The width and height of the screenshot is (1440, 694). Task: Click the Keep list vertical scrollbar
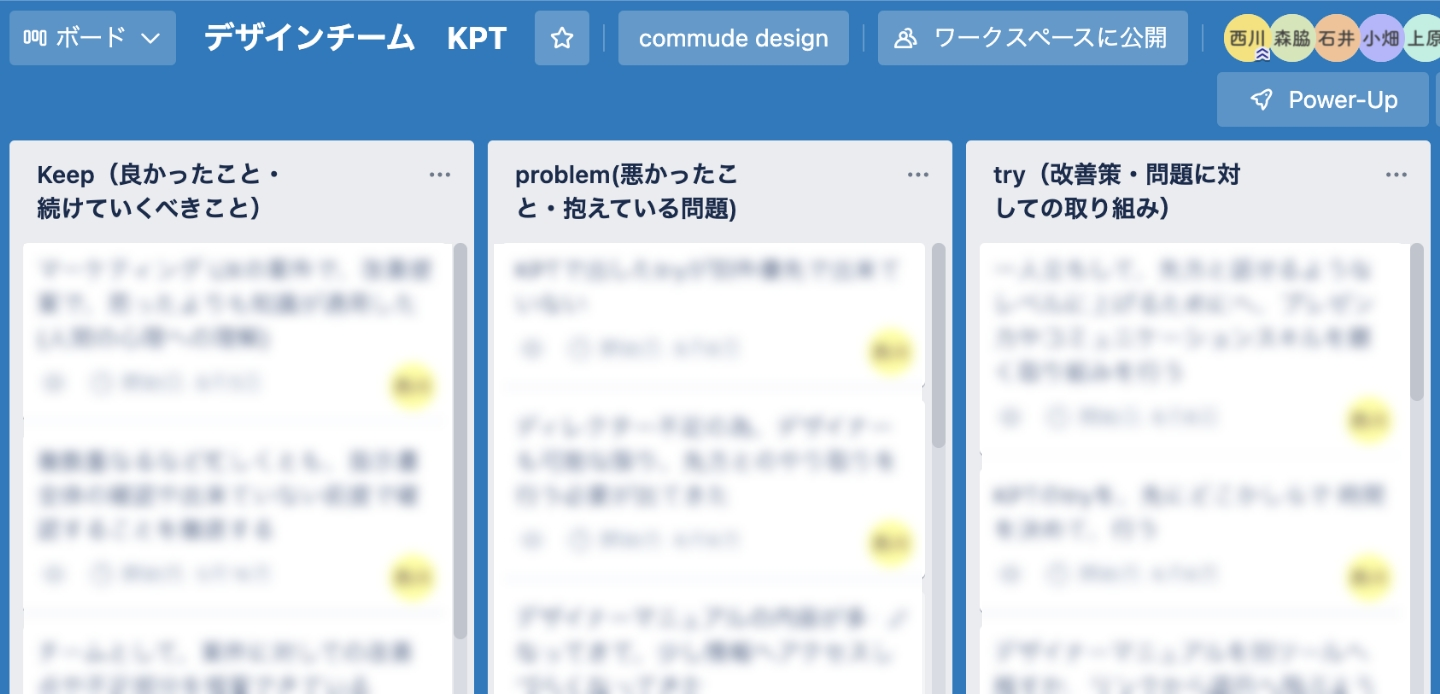coord(460,440)
